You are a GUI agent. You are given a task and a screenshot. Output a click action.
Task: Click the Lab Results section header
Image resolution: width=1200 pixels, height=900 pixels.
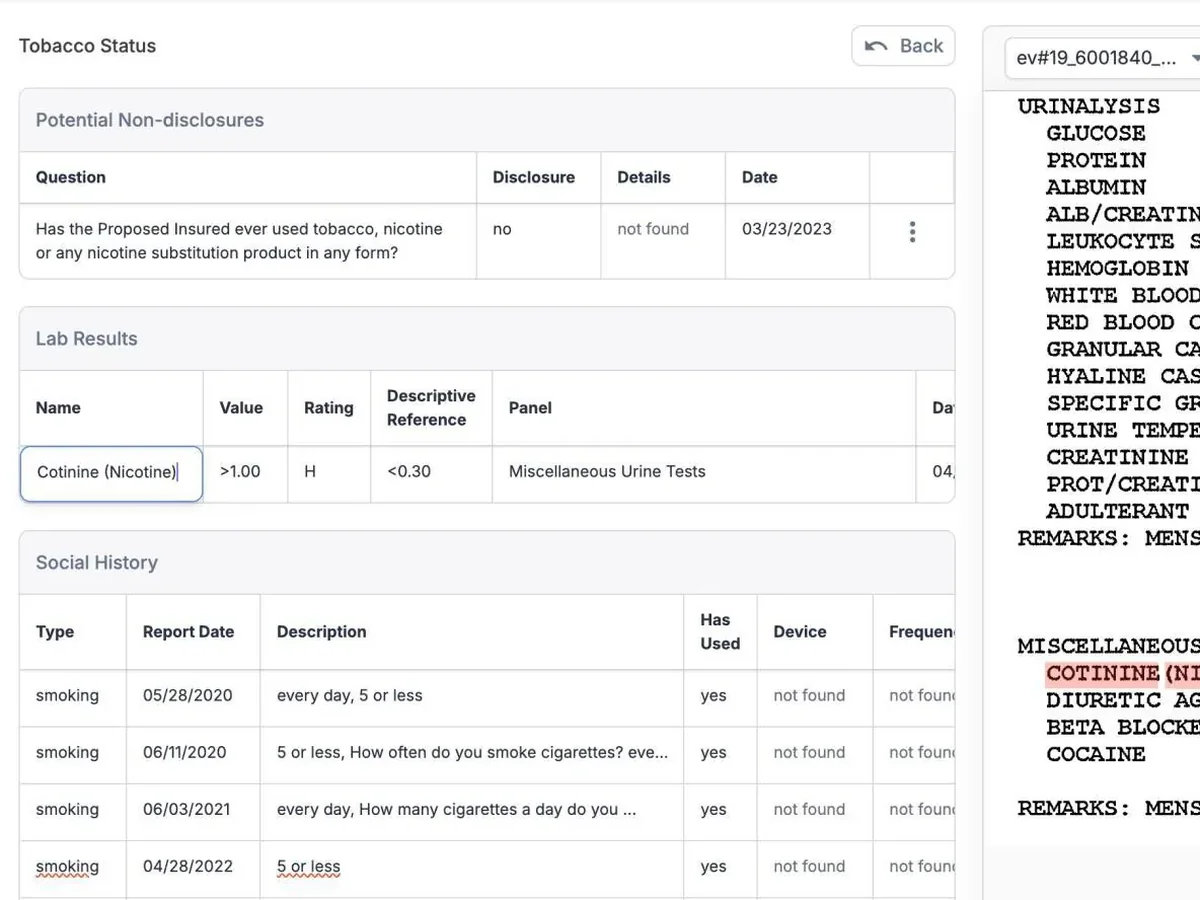click(x=87, y=339)
